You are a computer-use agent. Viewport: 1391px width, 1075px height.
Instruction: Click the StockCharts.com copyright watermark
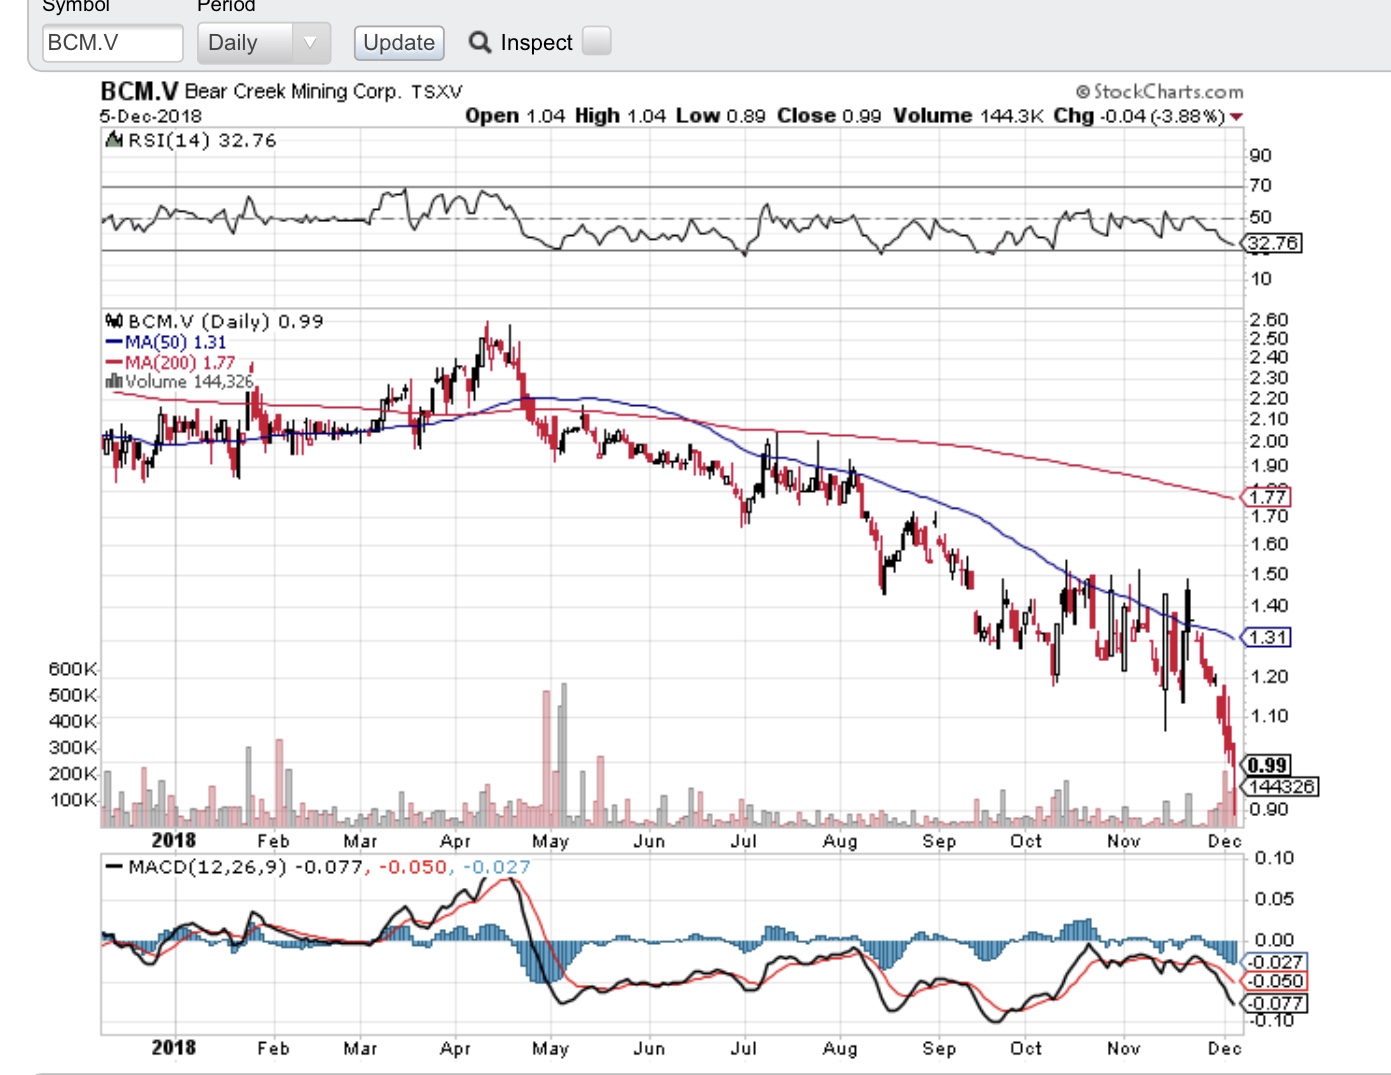[1160, 92]
